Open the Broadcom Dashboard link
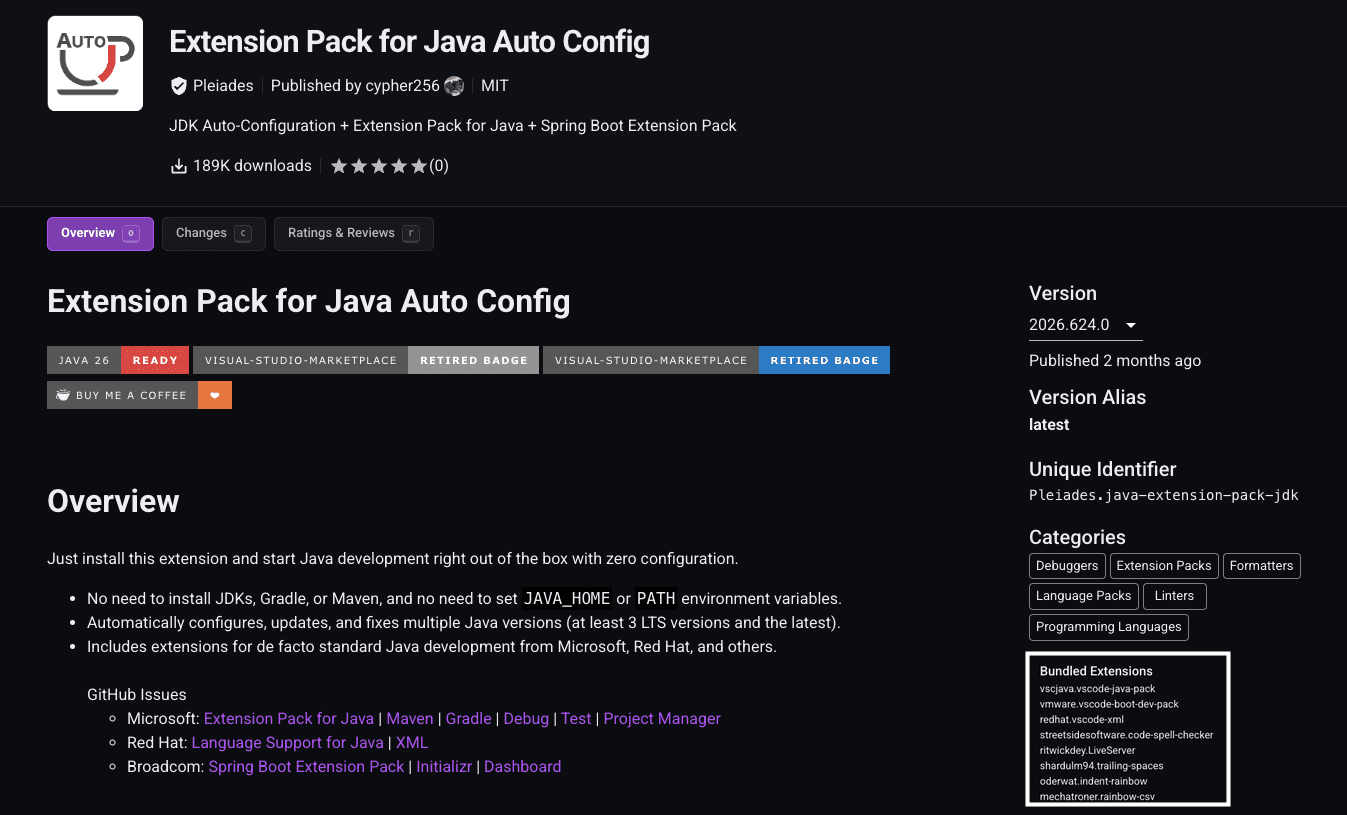This screenshot has width=1347, height=815. tap(523, 767)
